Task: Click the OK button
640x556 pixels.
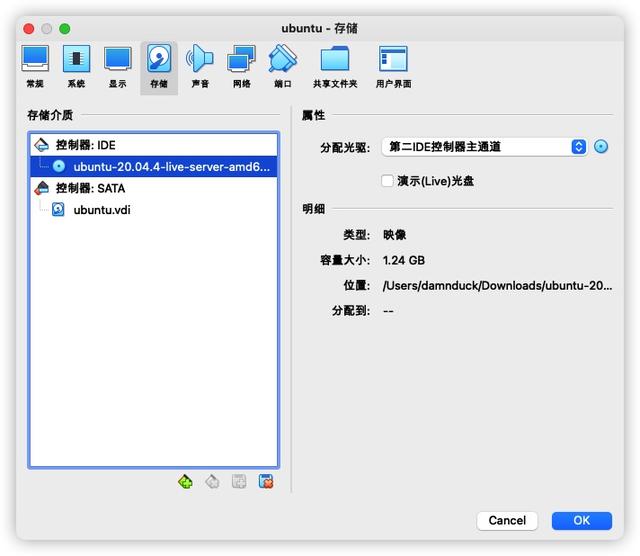Action: pyautogui.click(x=582, y=520)
